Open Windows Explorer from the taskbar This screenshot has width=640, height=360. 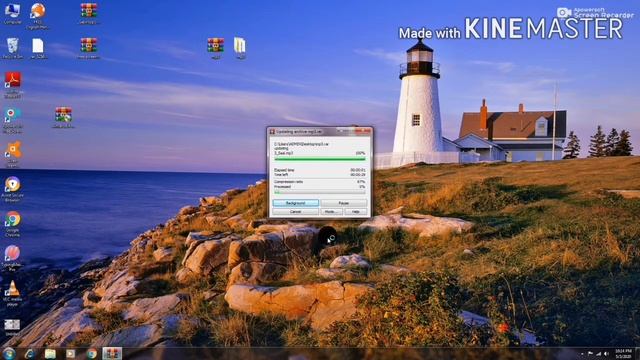click(x=50, y=353)
